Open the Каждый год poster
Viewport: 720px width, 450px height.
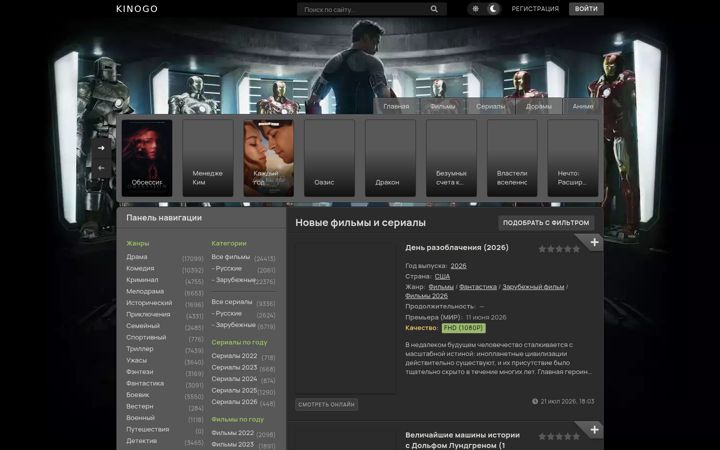click(269, 158)
